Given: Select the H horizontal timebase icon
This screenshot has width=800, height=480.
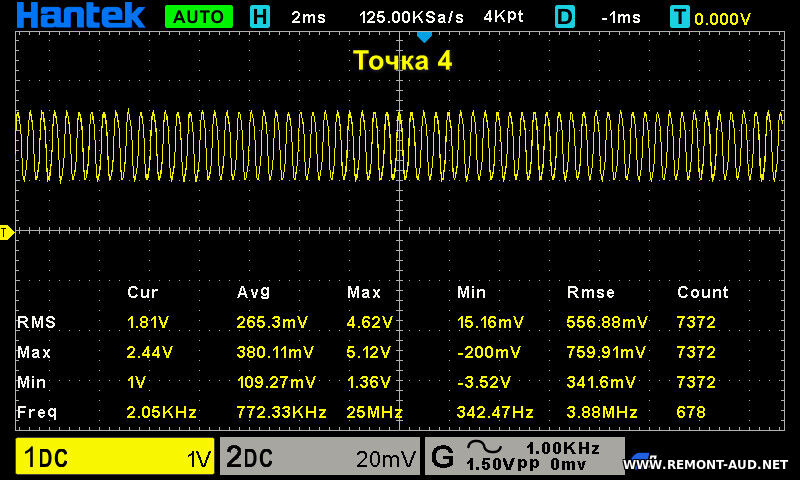Looking at the screenshot, I should pos(260,17).
